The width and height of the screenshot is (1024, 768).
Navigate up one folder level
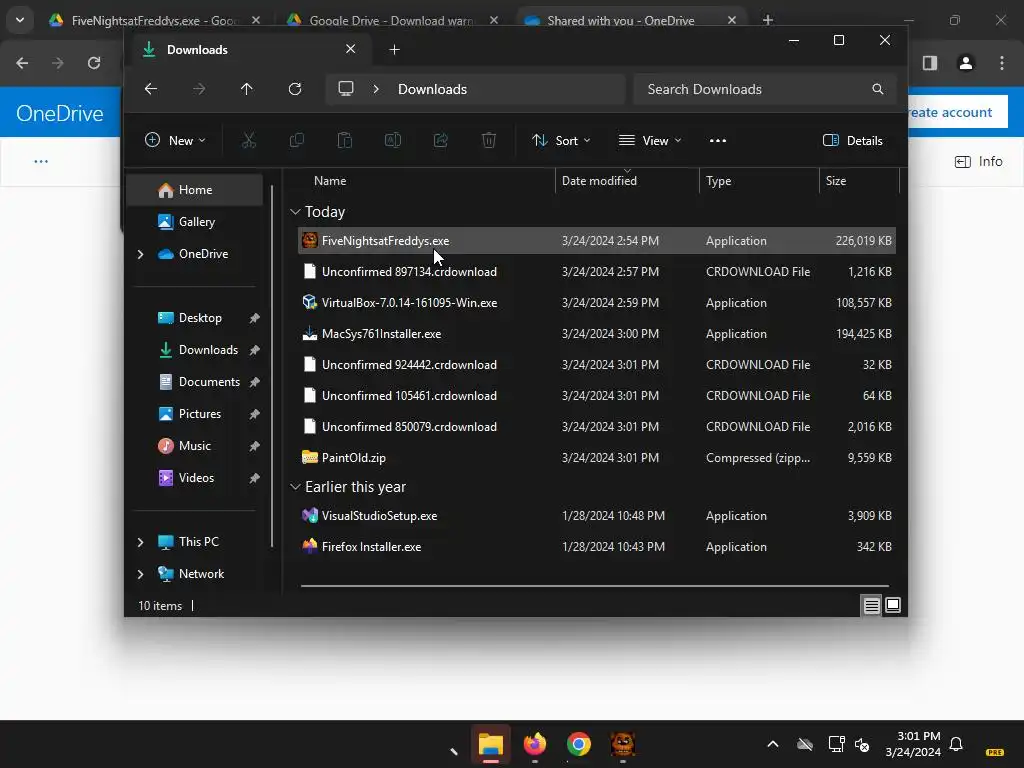[x=247, y=89]
